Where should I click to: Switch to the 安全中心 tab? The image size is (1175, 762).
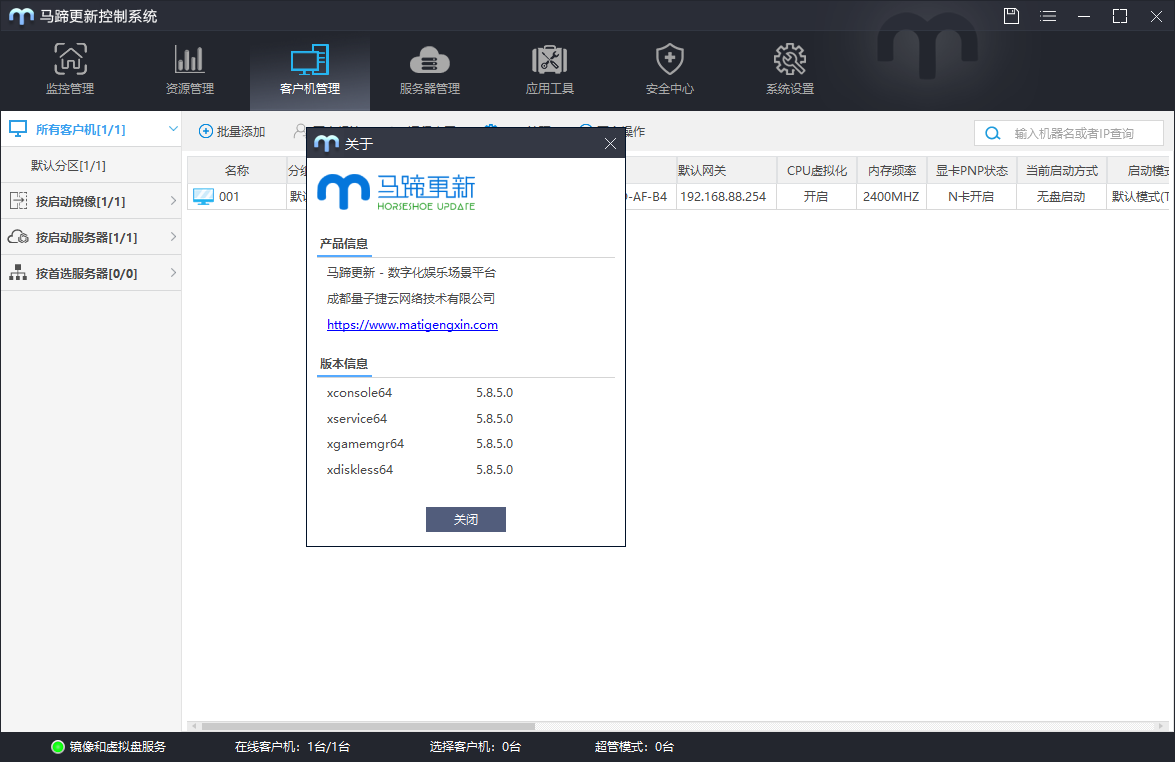669,70
